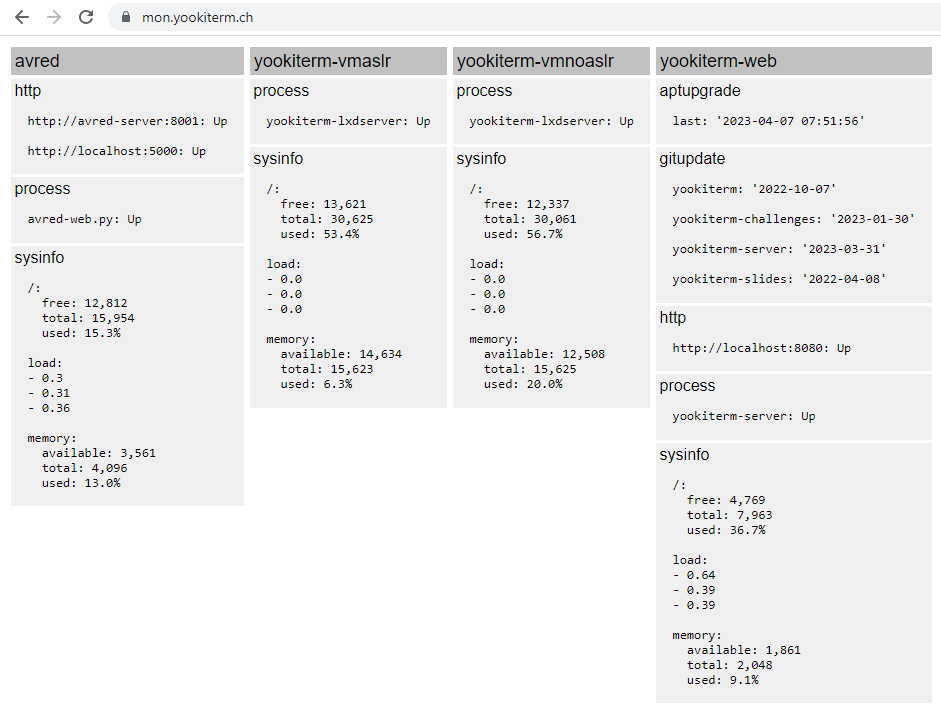Viewport: 941px width, 715px height.
Task: Click yookiterm-web disk used 36.7%
Action: click(x=726, y=530)
